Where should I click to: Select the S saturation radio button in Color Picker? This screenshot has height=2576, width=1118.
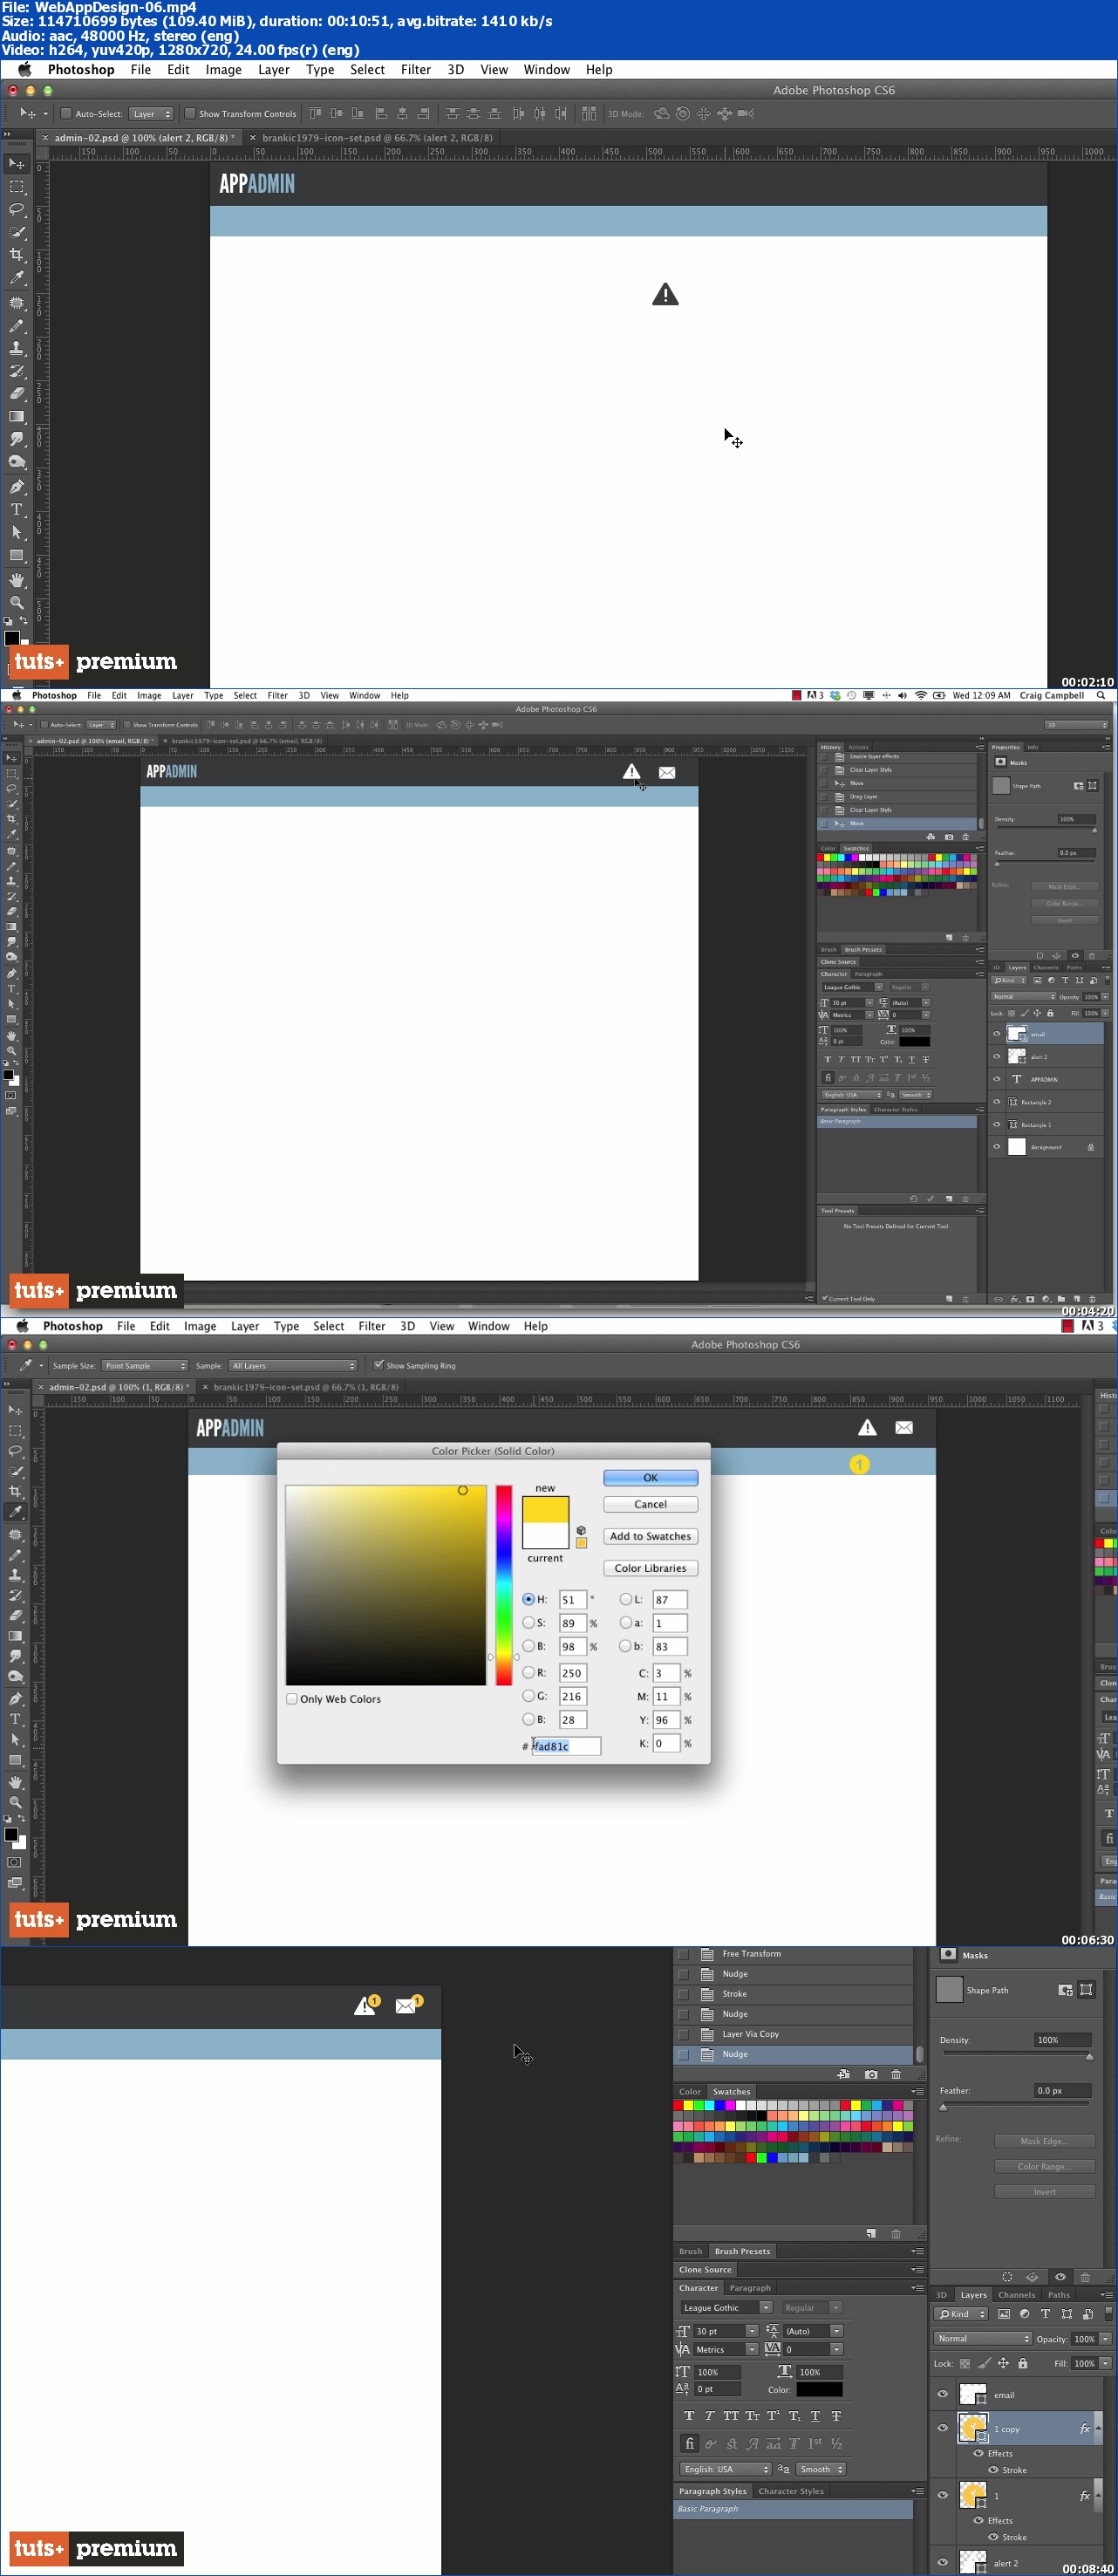click(528, 1623)
